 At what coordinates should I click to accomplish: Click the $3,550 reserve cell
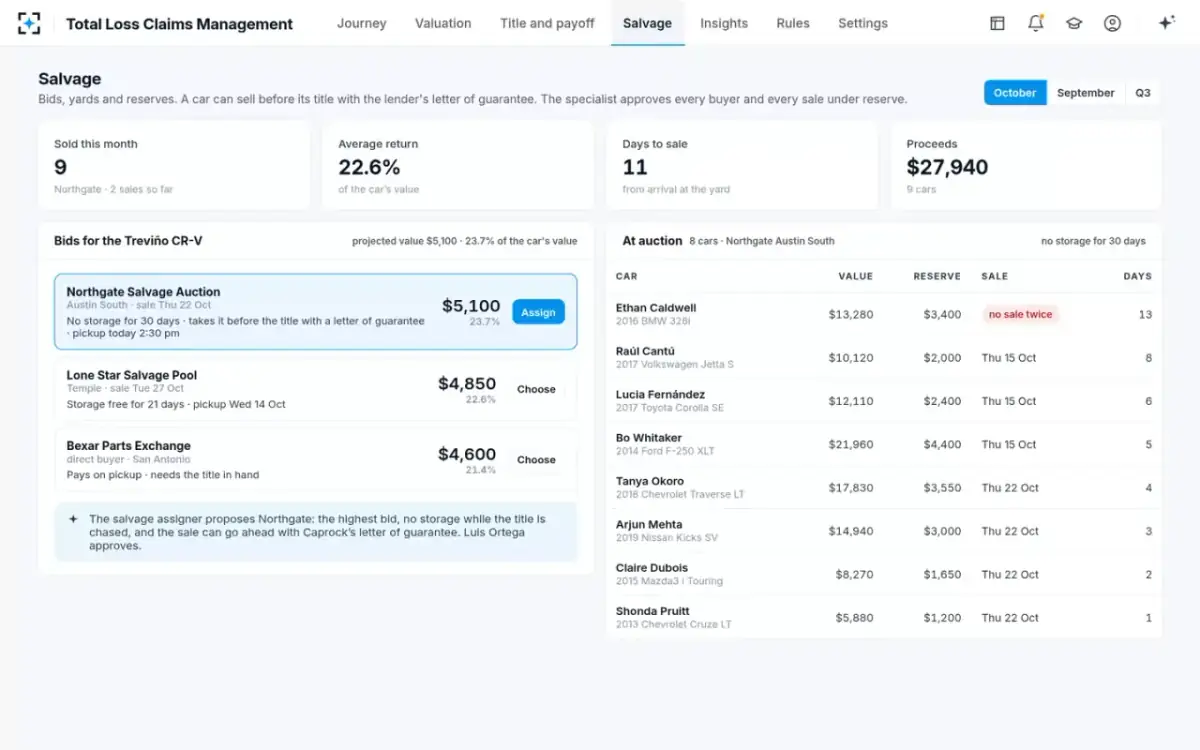[x=943, y=488]
